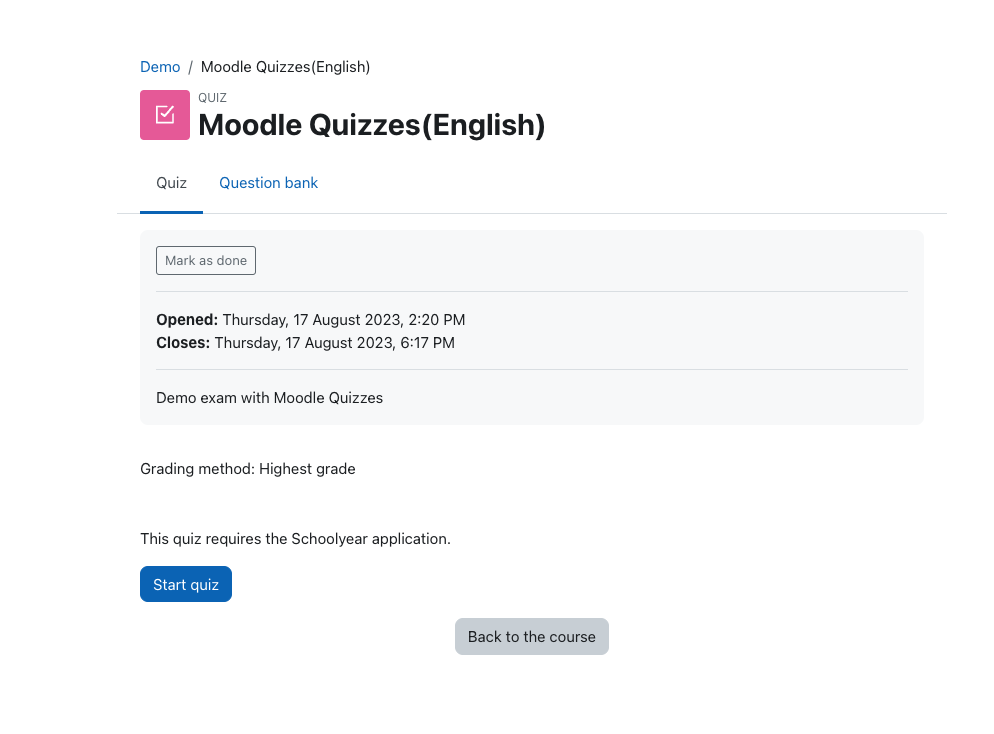This screenshot has width=994, height=734.
Task: Click the Closes date line
Action: tap(305, 342)
